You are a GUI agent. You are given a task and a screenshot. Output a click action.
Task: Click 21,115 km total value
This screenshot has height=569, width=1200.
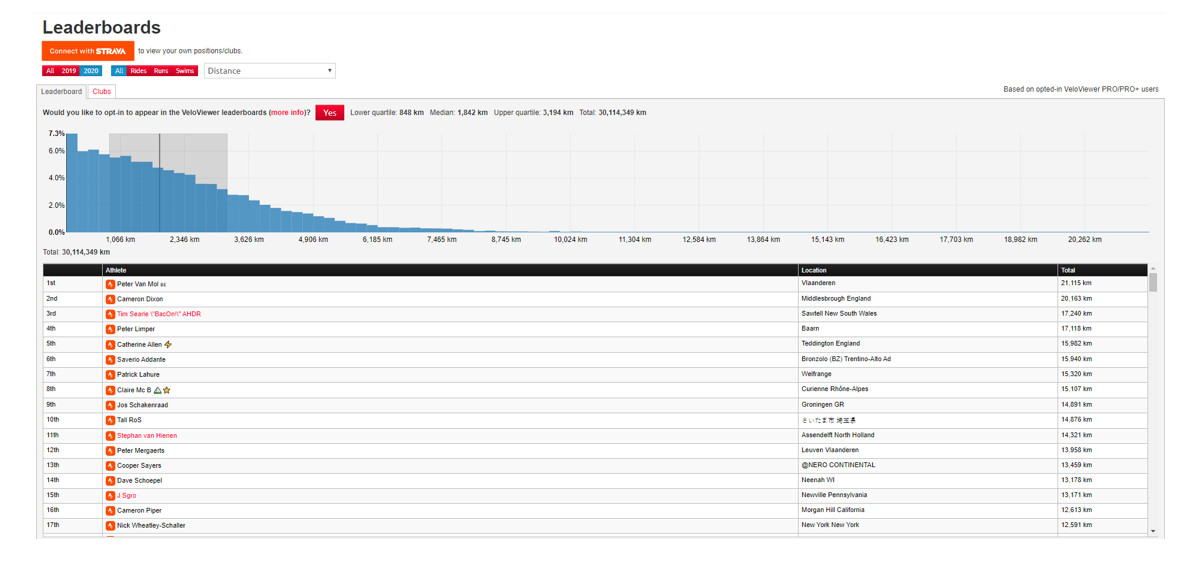1076,284
